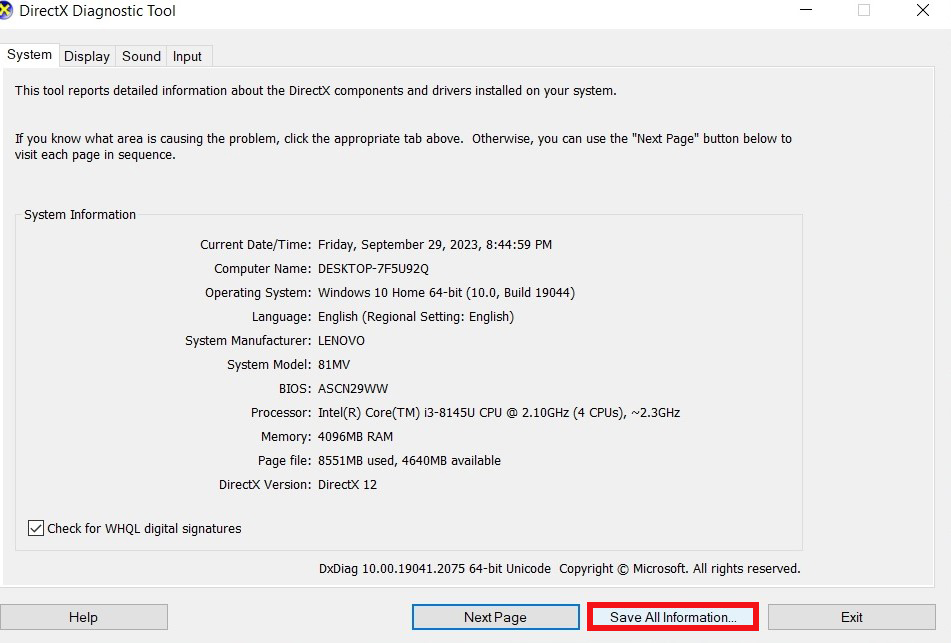Click the system manufacturer LENOVO
Viewport: 951px width, 643px height.
tap(341, 341)
